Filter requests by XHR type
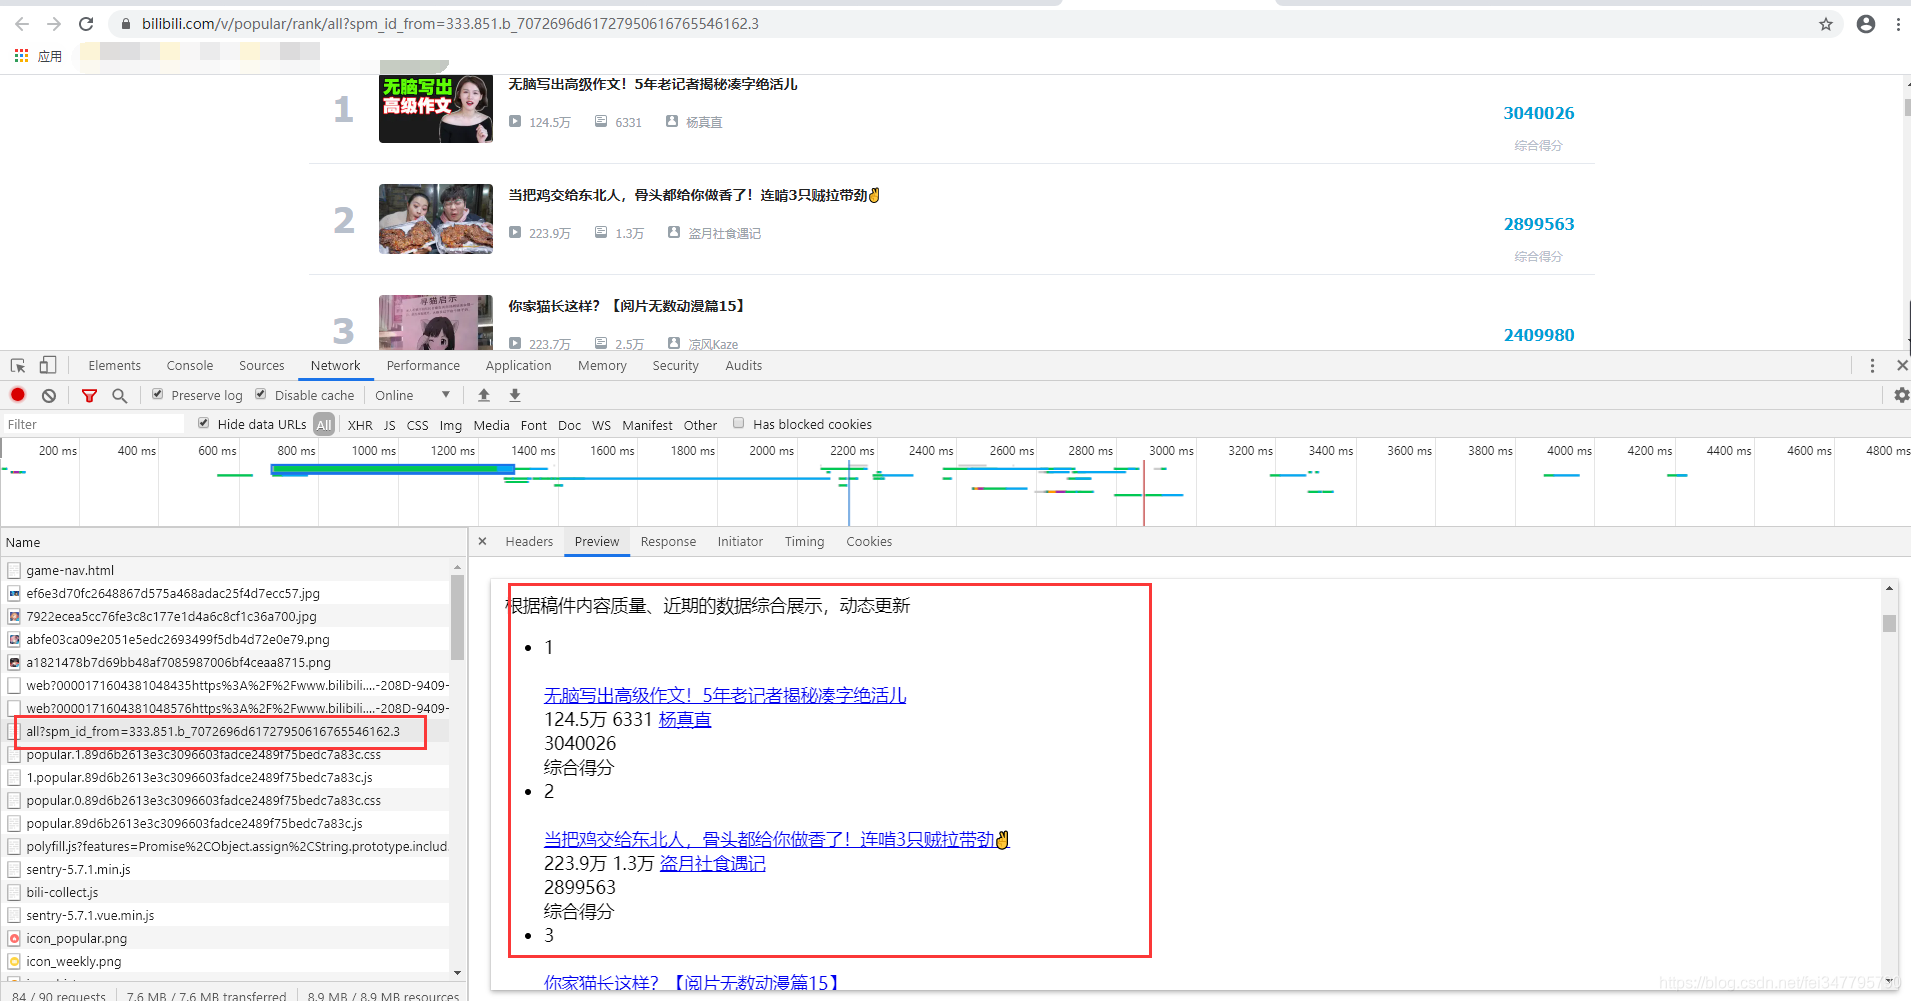 coord(360,425)
